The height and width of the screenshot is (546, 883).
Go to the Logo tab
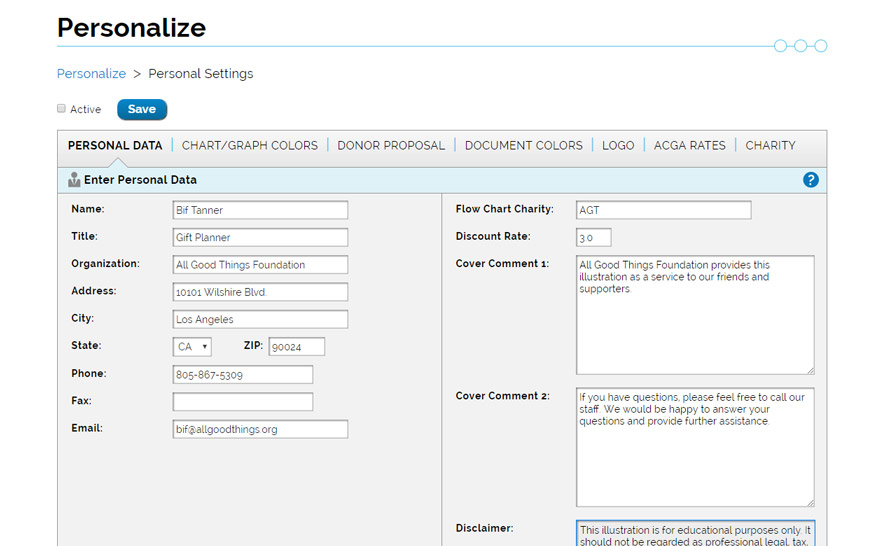pyautogui.click(x=618, y=146)
